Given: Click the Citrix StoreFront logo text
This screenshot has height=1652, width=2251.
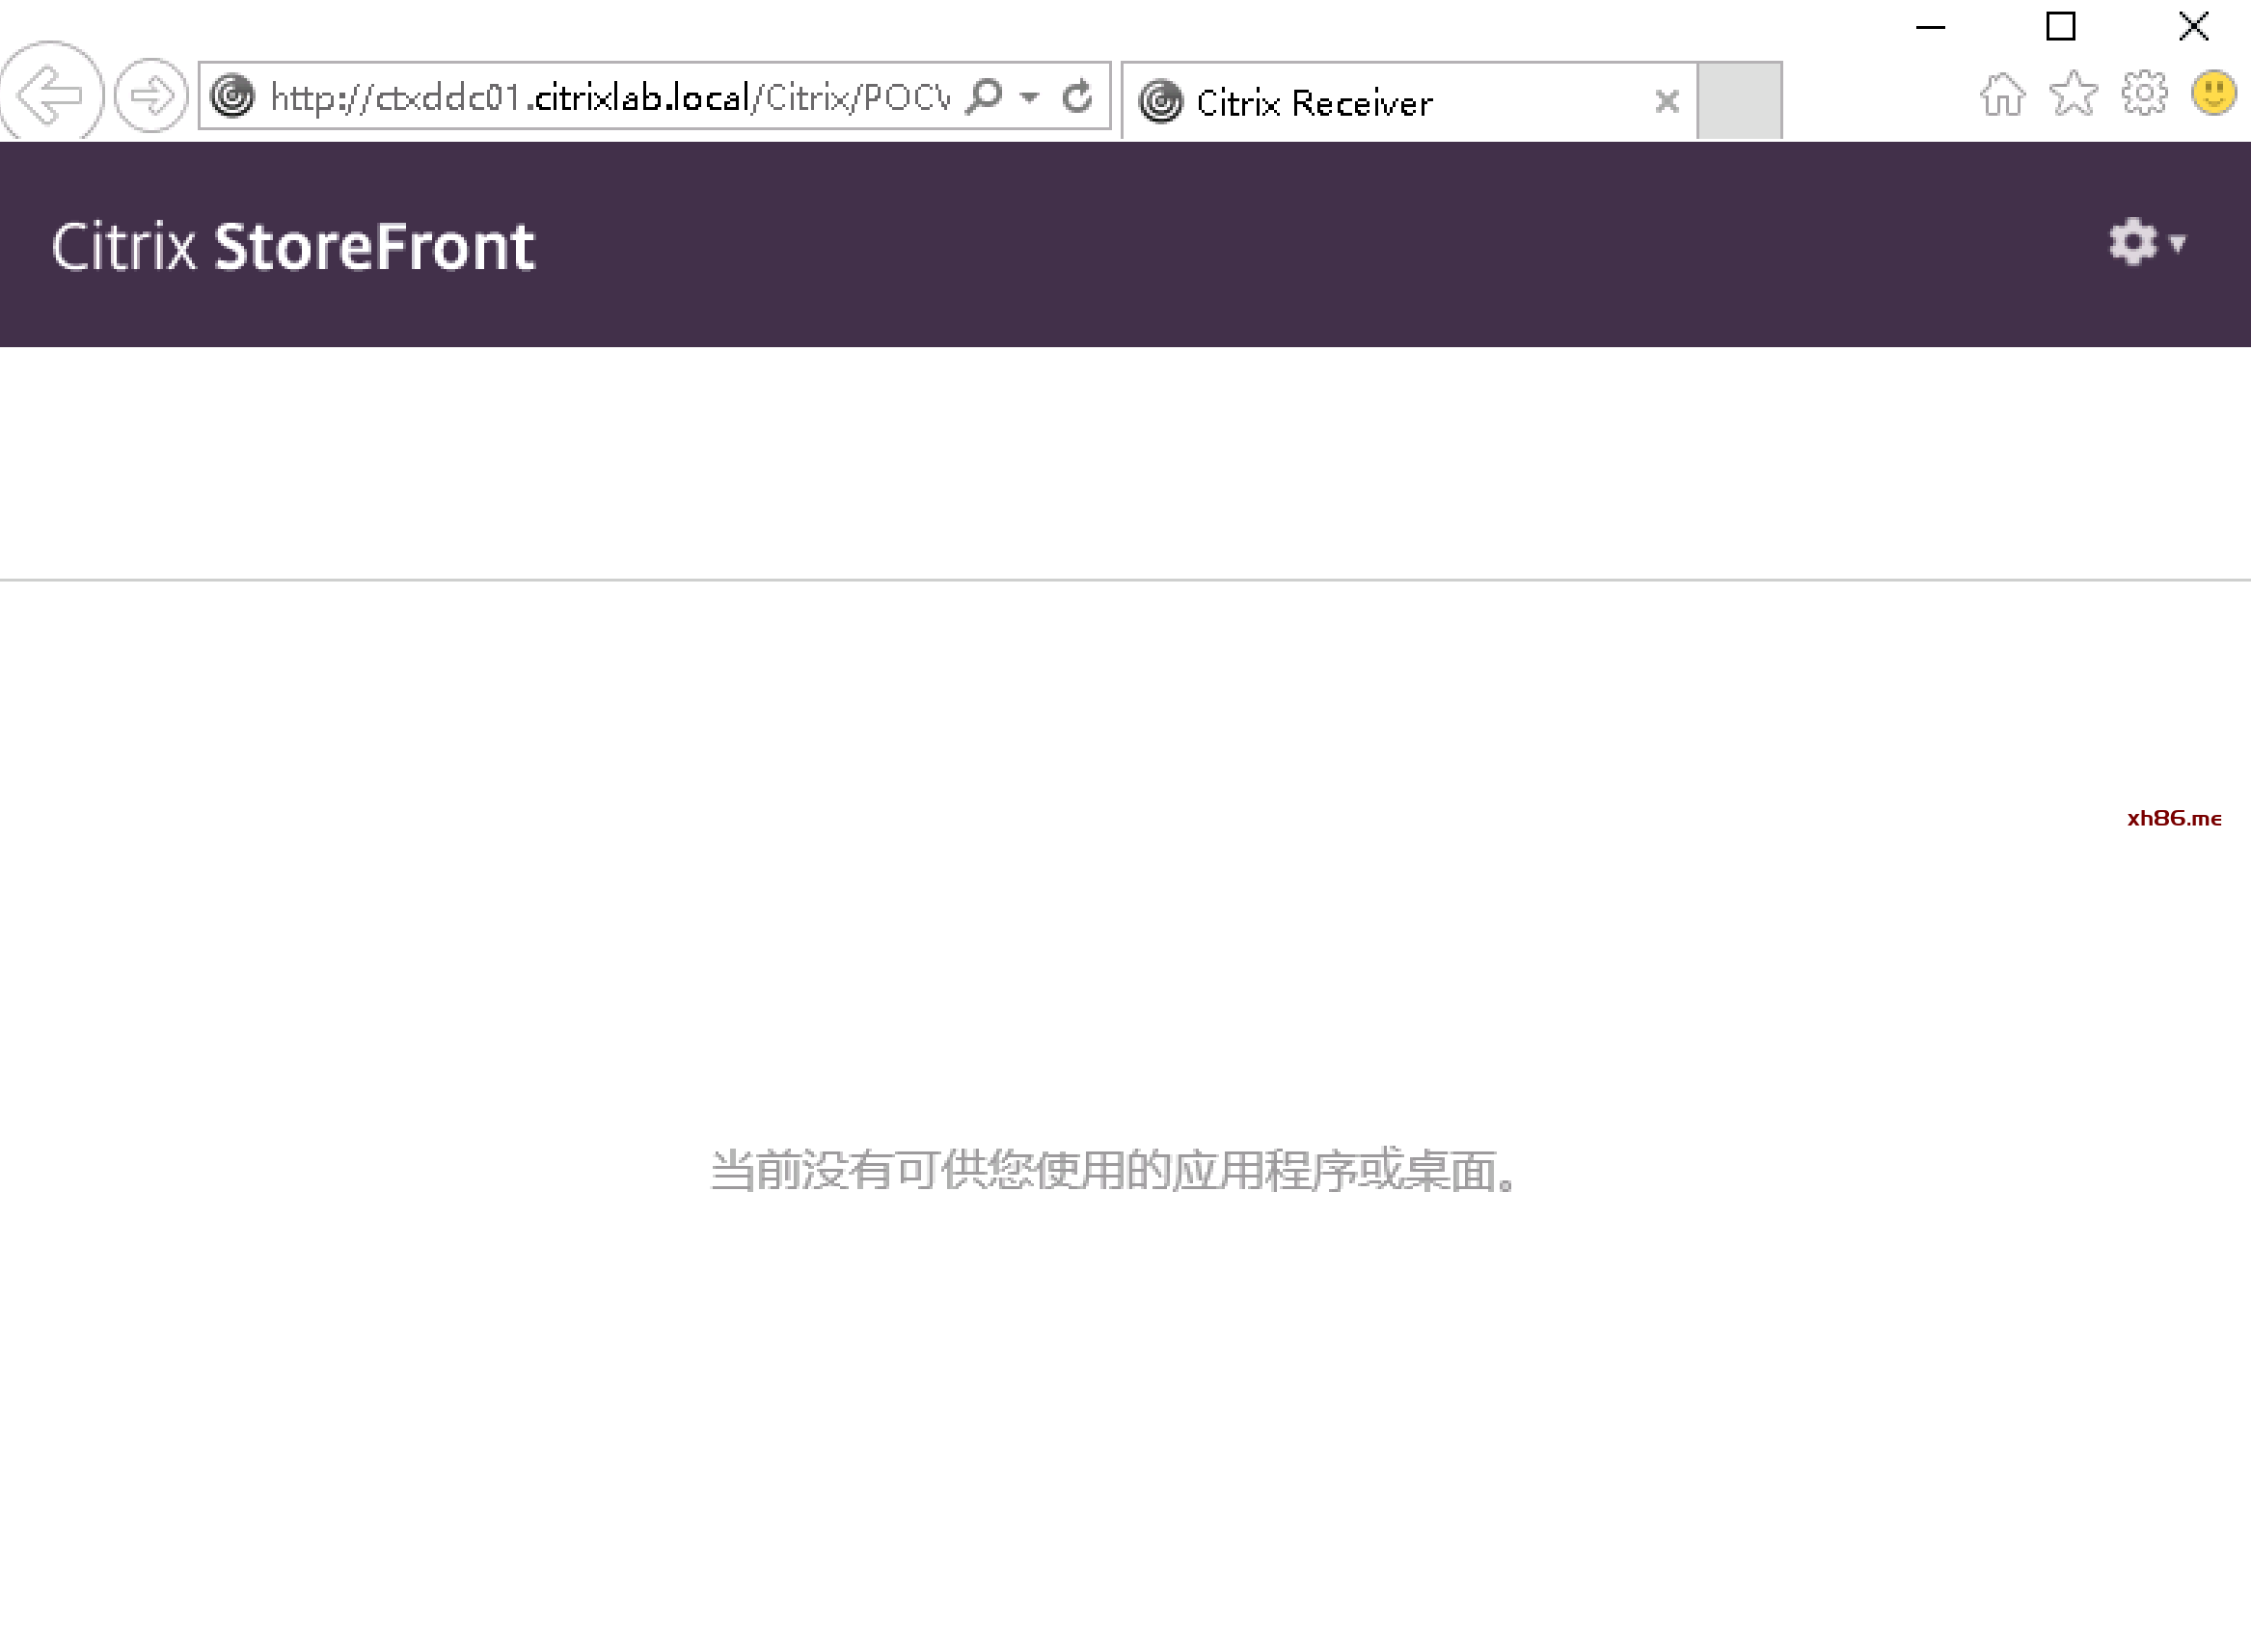Looking at the screenshot, I should (x=293, y=246).
